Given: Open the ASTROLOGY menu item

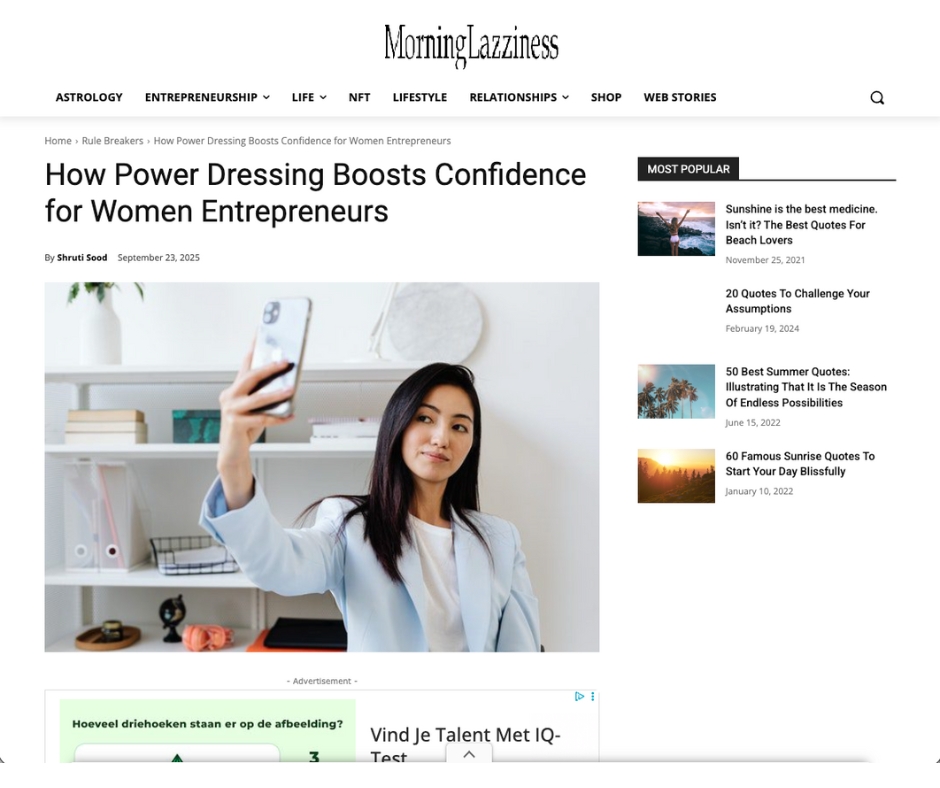Looking at the screenshot, I should click(x=89, y=97).
